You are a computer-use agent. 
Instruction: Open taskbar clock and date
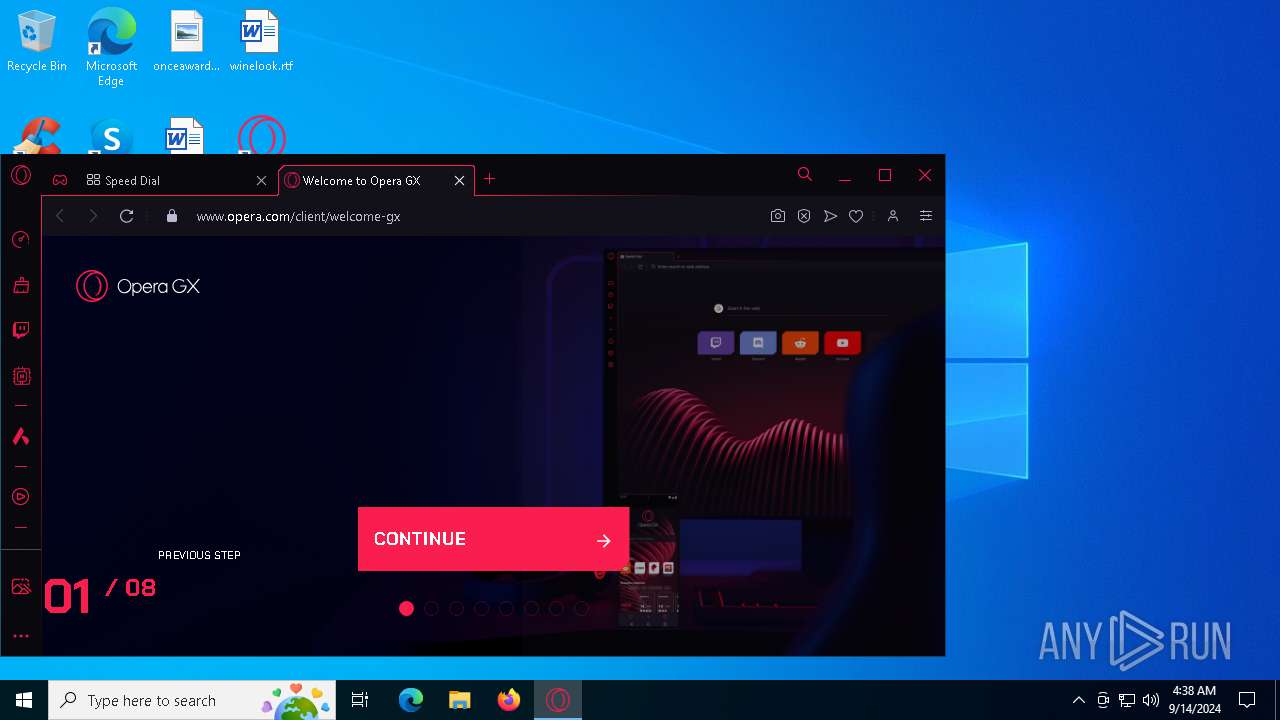1194,700
